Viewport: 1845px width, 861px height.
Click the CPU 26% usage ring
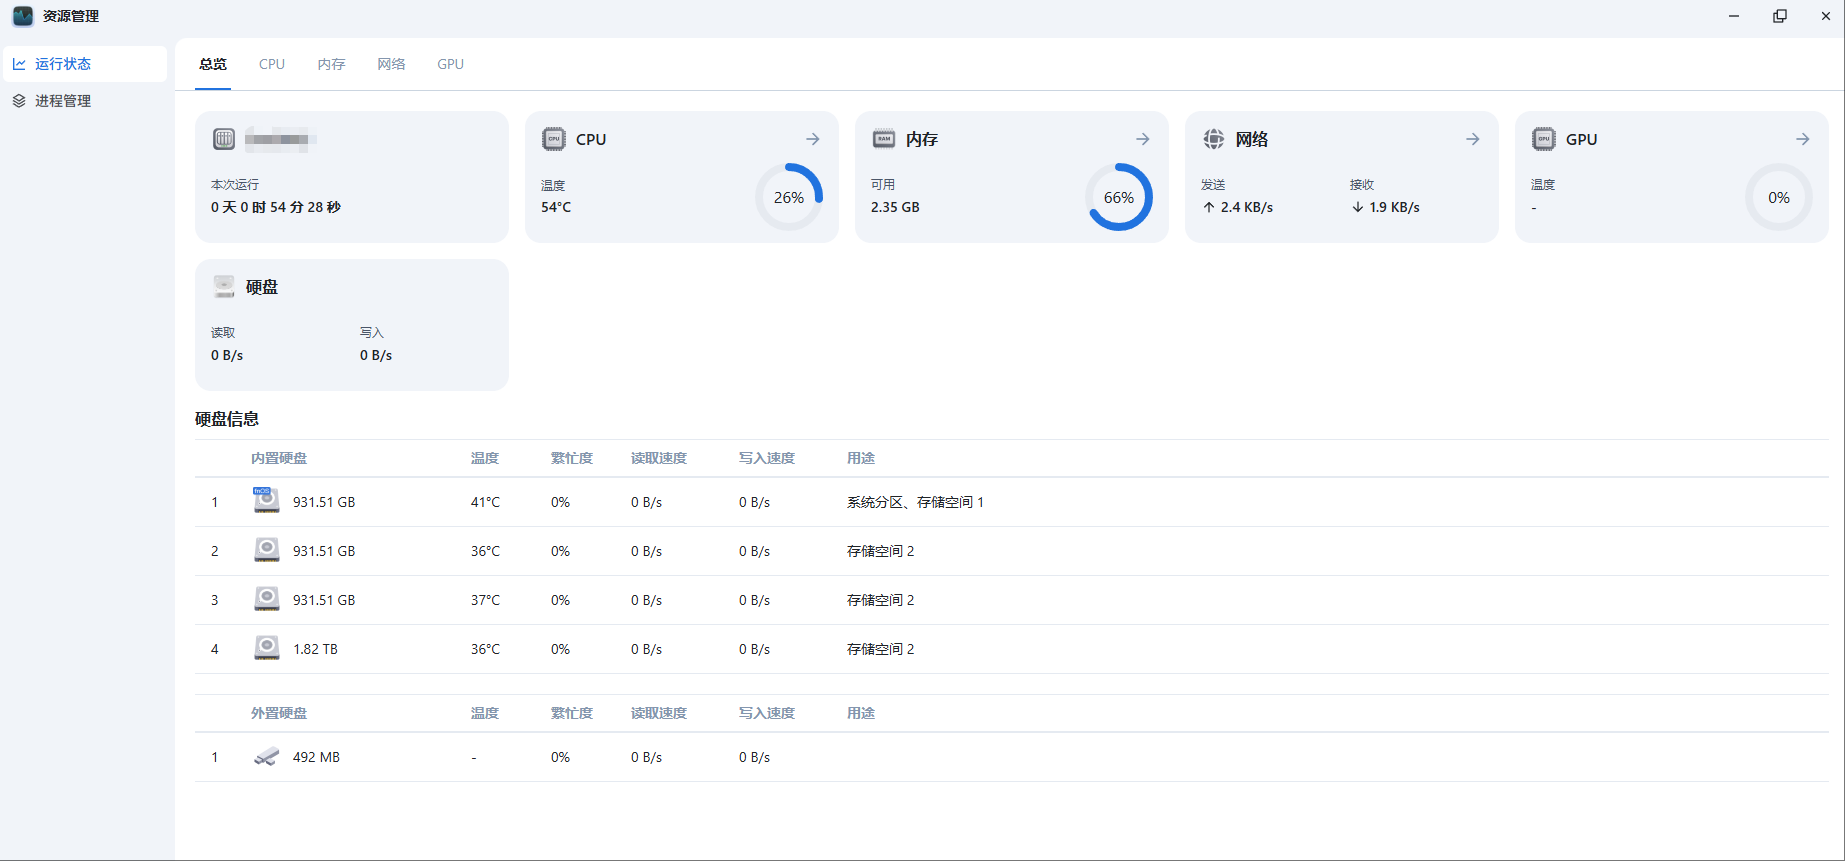click(789, 197)
